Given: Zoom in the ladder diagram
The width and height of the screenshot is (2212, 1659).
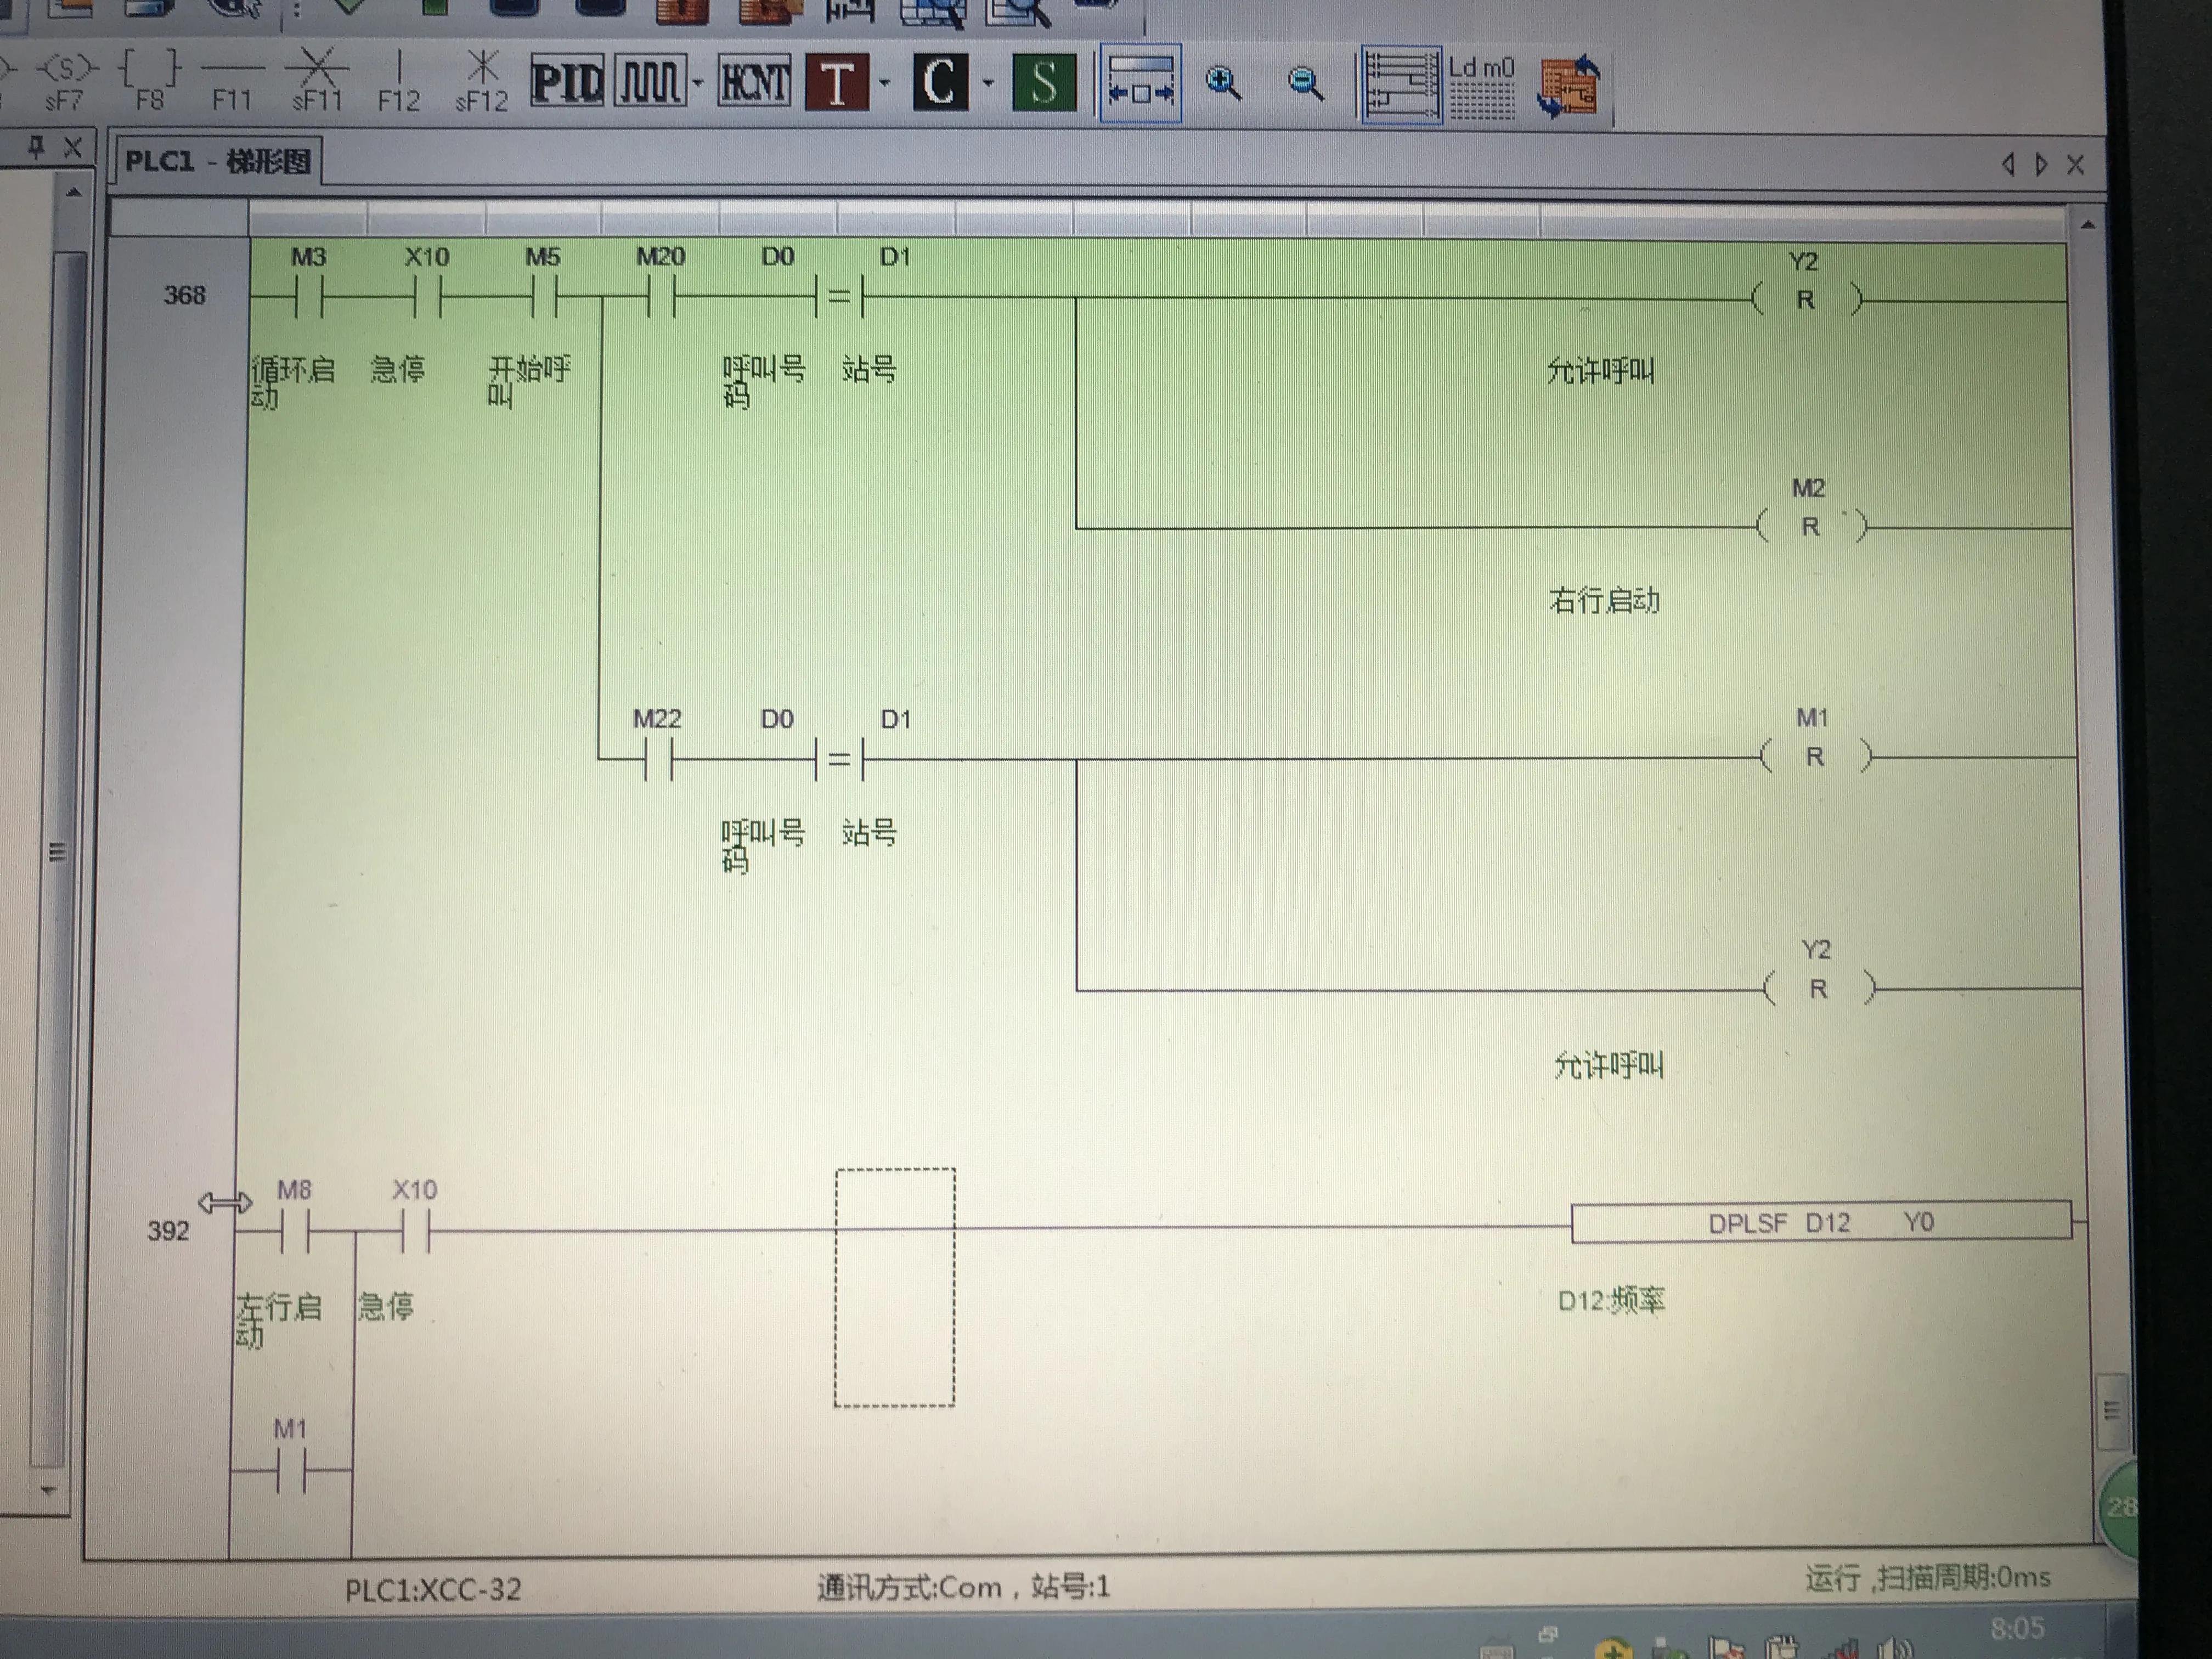Looking at the screenshot, I should (1223, 83).
